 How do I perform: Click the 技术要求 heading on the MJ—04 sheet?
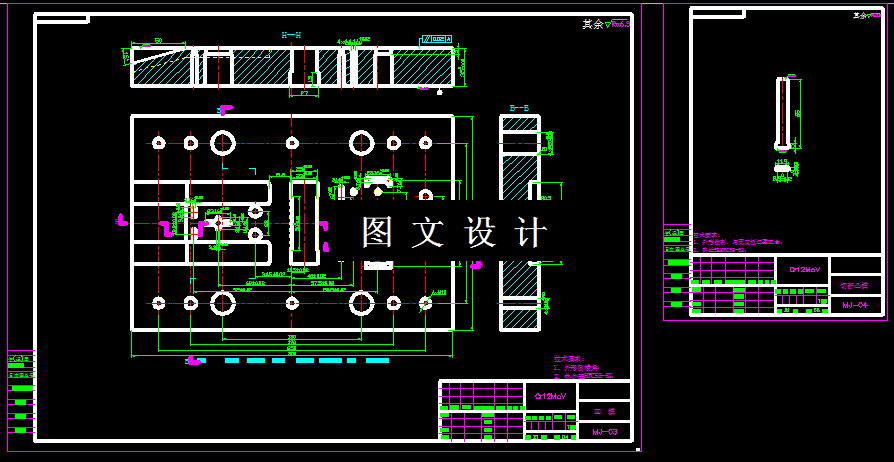[706, 234]
